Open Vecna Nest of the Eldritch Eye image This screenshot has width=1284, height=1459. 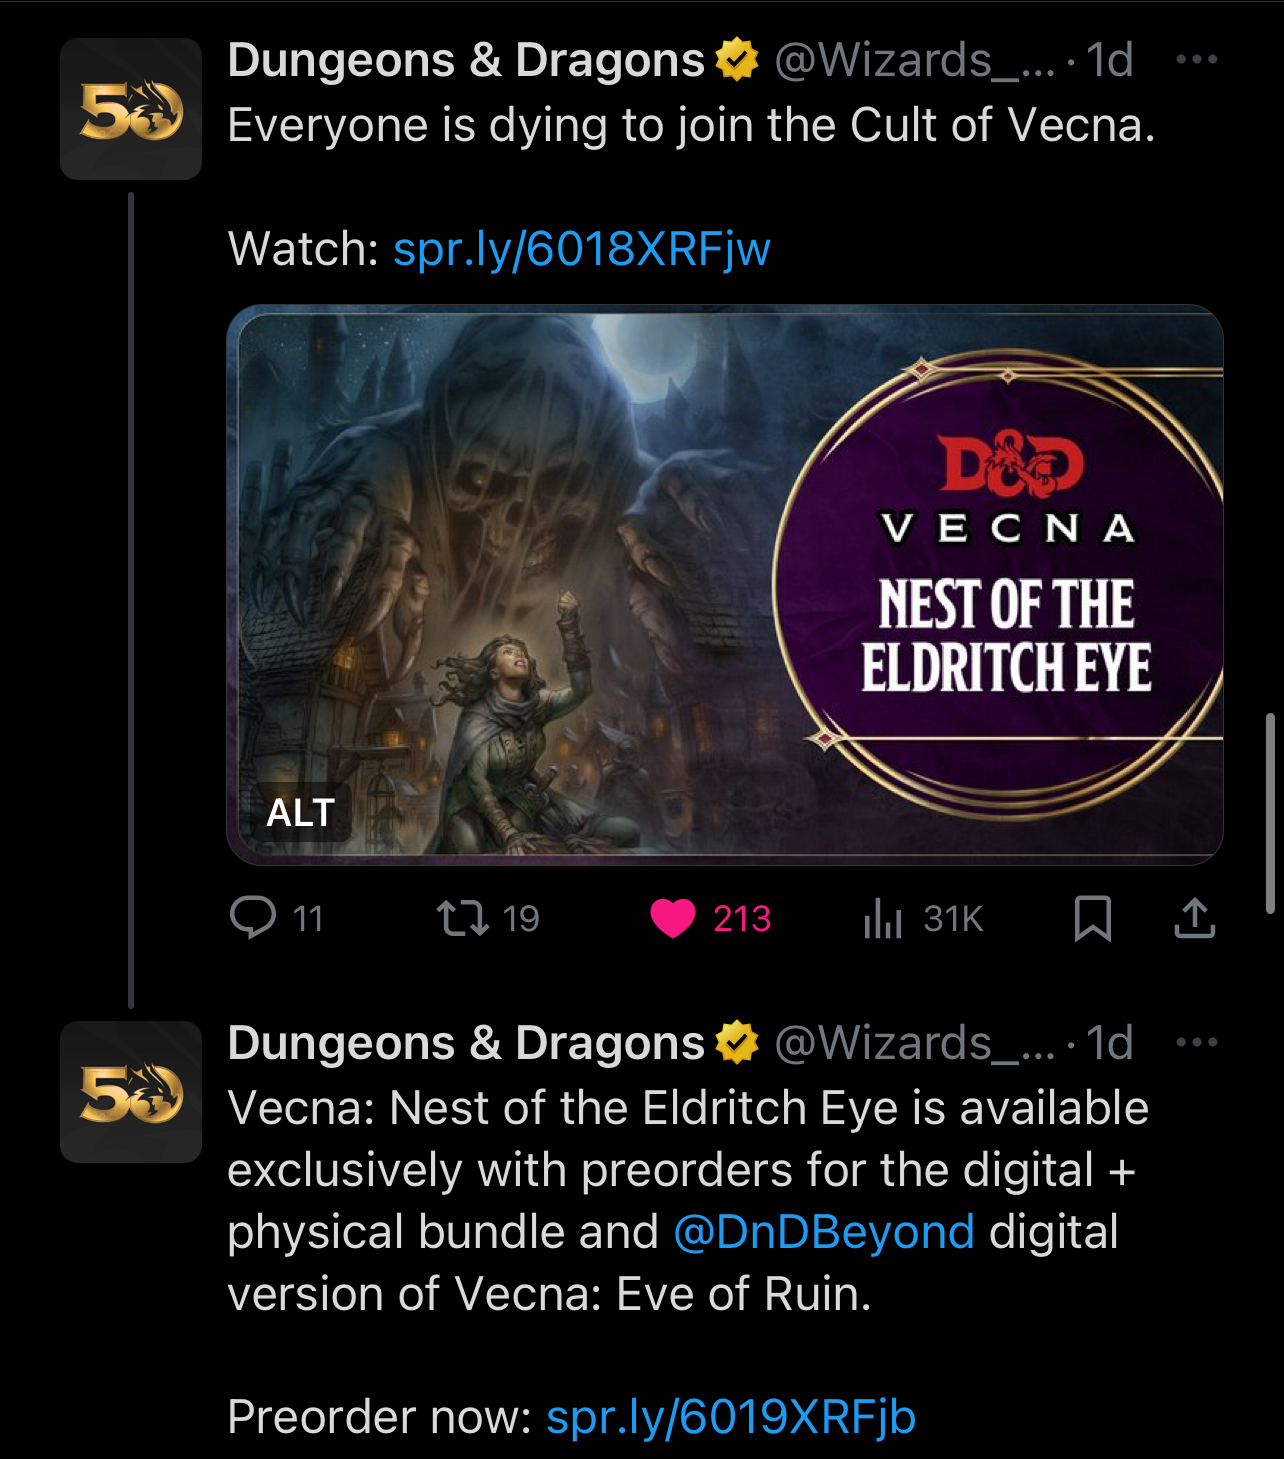point(724,584)
